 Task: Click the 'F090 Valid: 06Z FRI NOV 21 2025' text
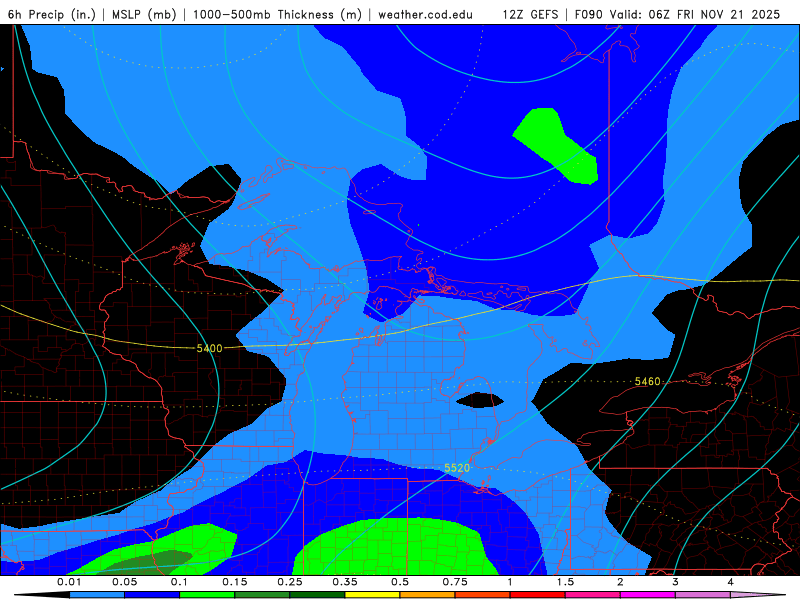(677, 14)
